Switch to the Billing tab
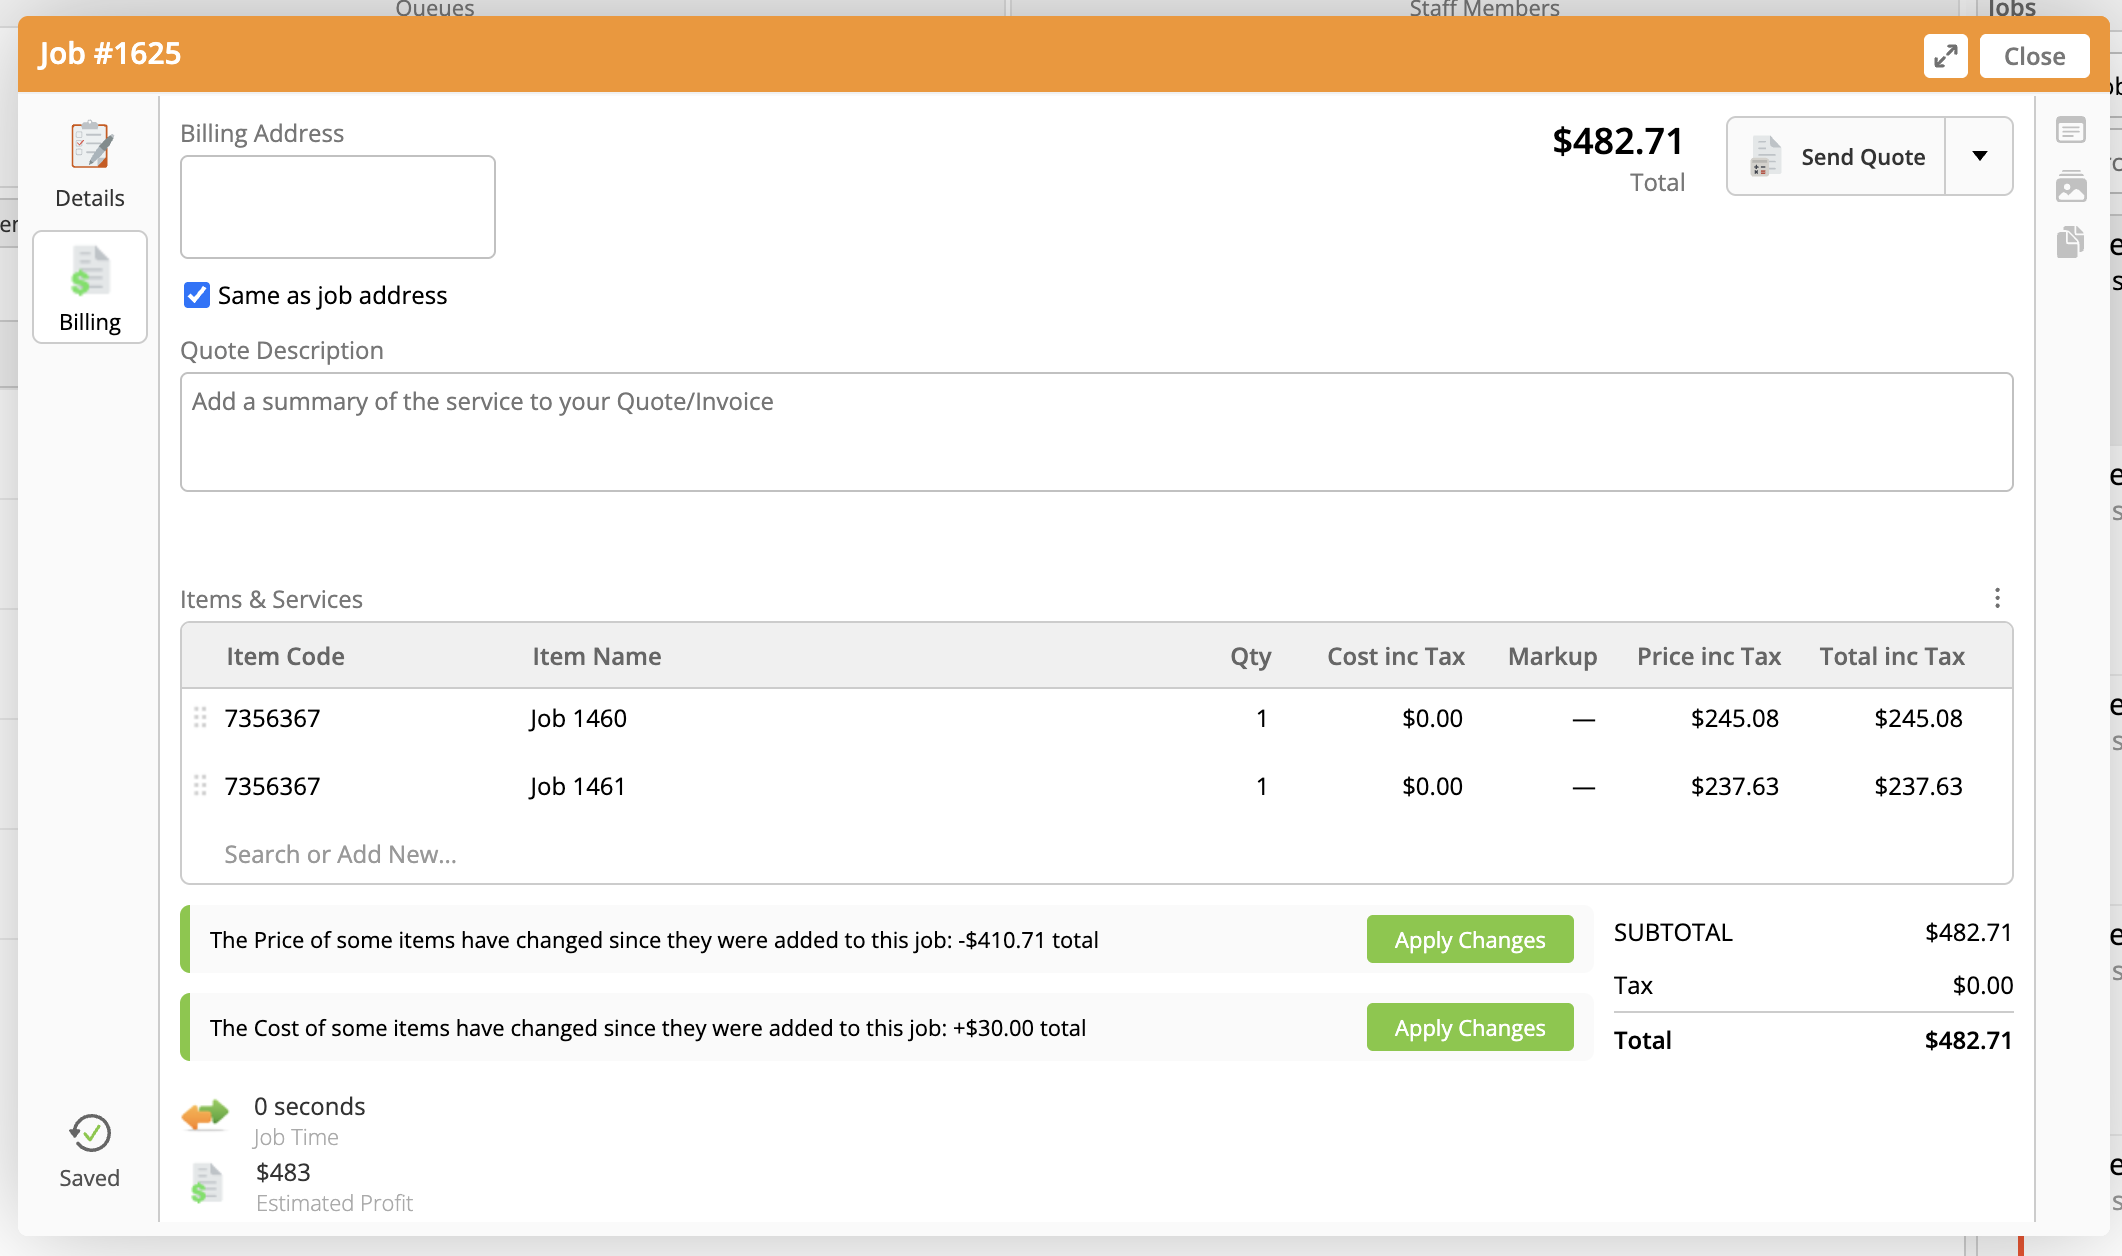 coord(90,288)
